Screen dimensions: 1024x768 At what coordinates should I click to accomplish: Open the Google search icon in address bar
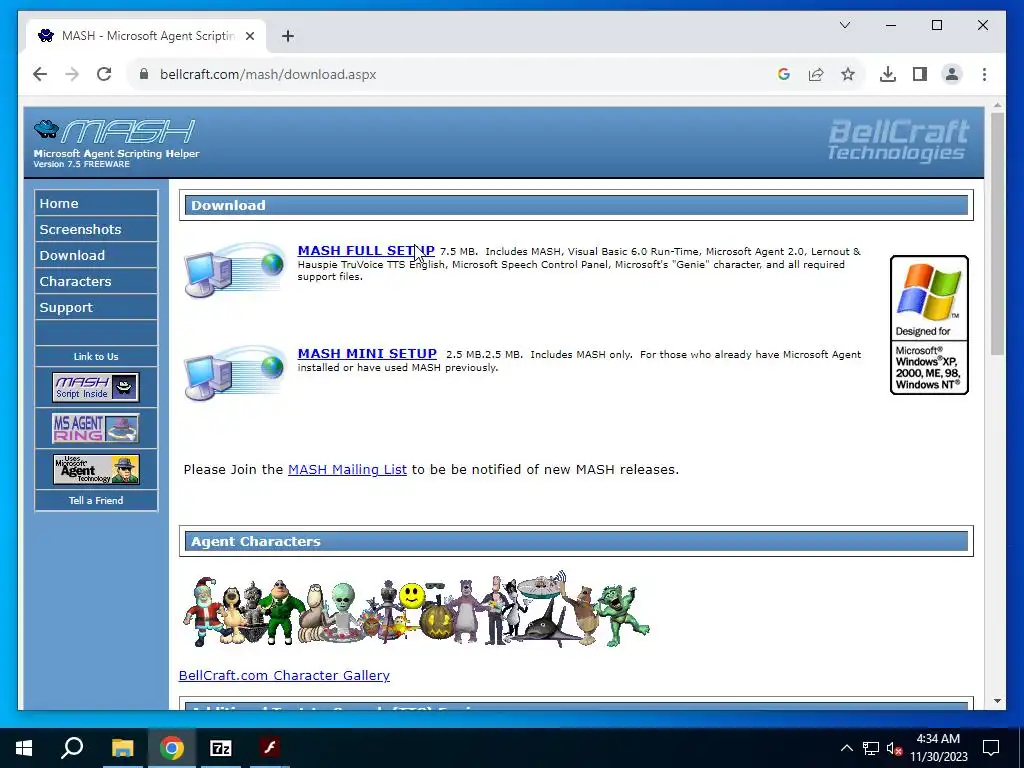click(x=784, y=74)
